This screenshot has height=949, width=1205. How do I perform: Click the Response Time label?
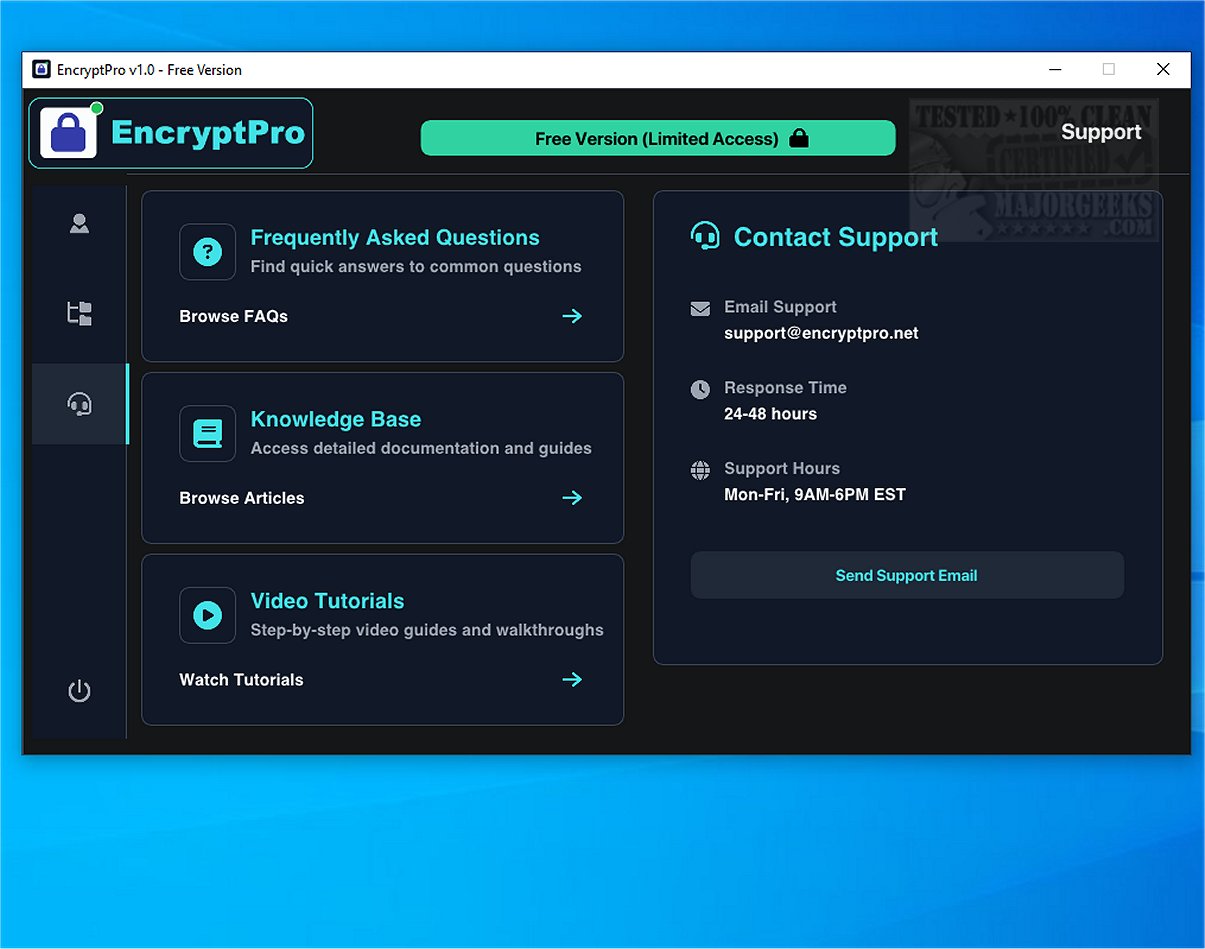[785, 388]
